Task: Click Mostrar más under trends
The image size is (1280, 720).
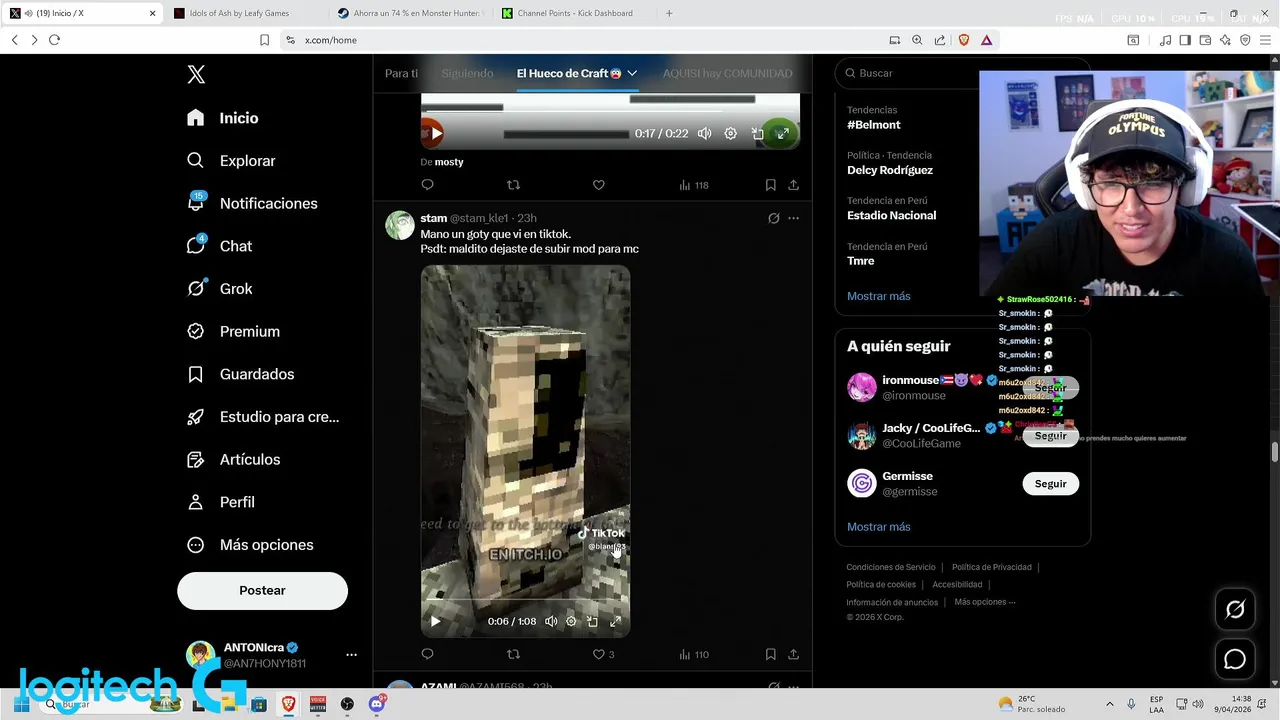Action: 878,296
